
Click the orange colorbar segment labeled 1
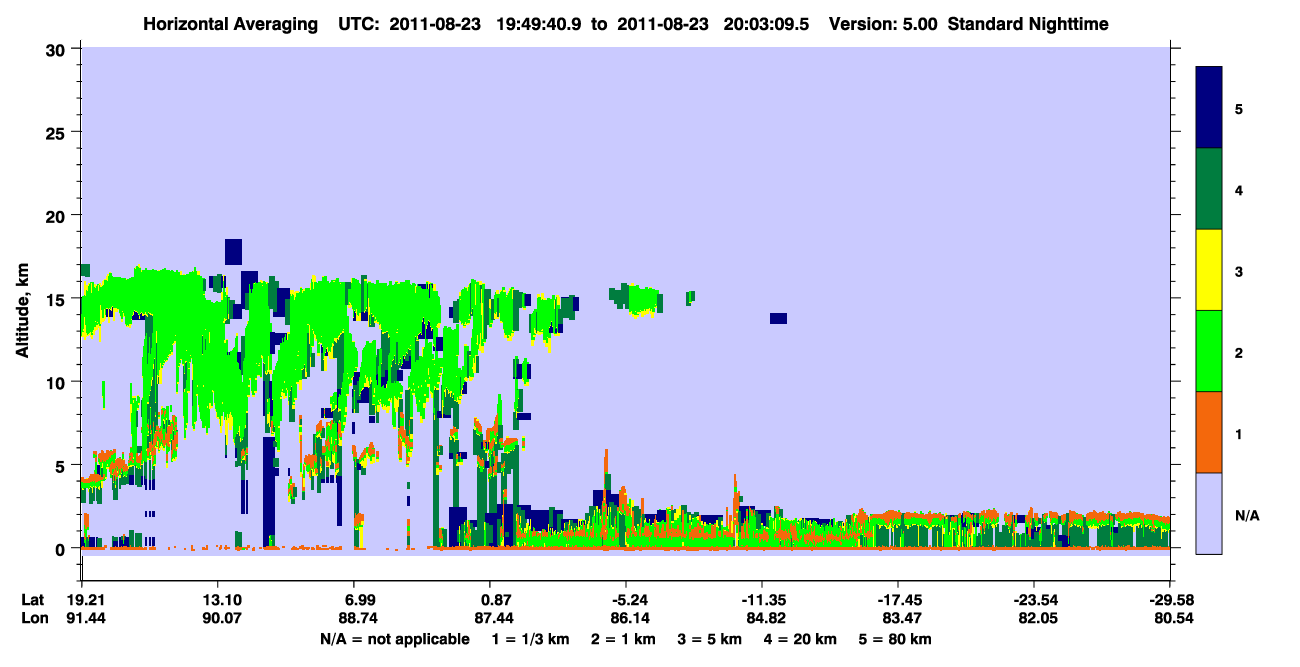(1209, 432)
